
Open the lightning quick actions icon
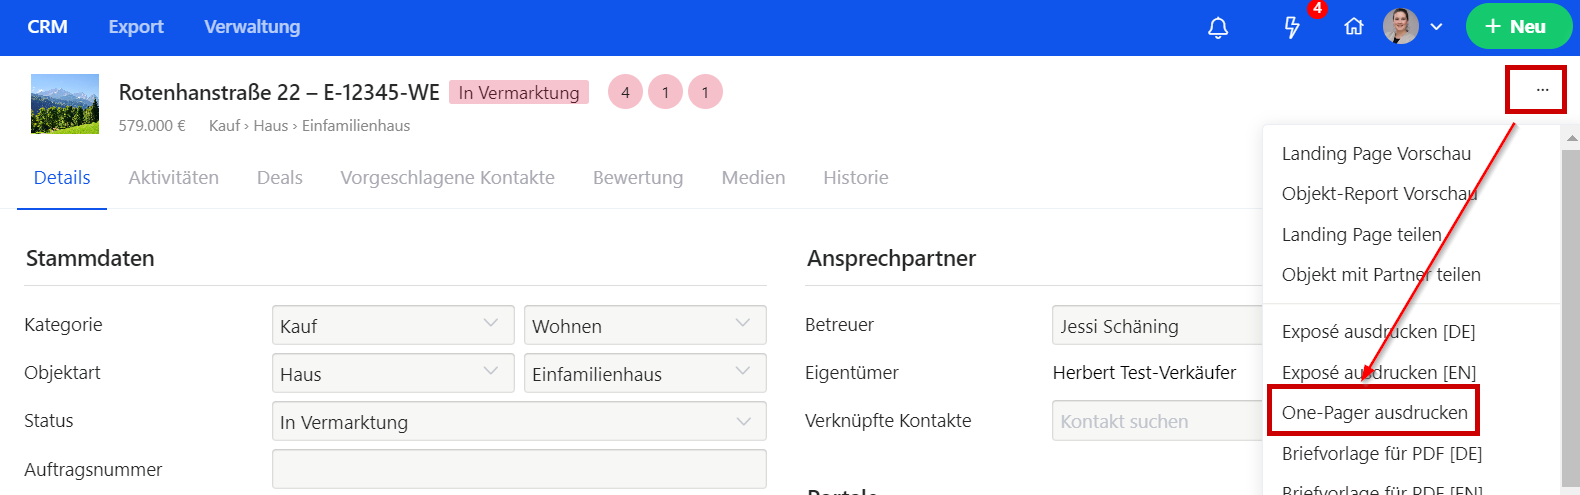point(1292,28)
